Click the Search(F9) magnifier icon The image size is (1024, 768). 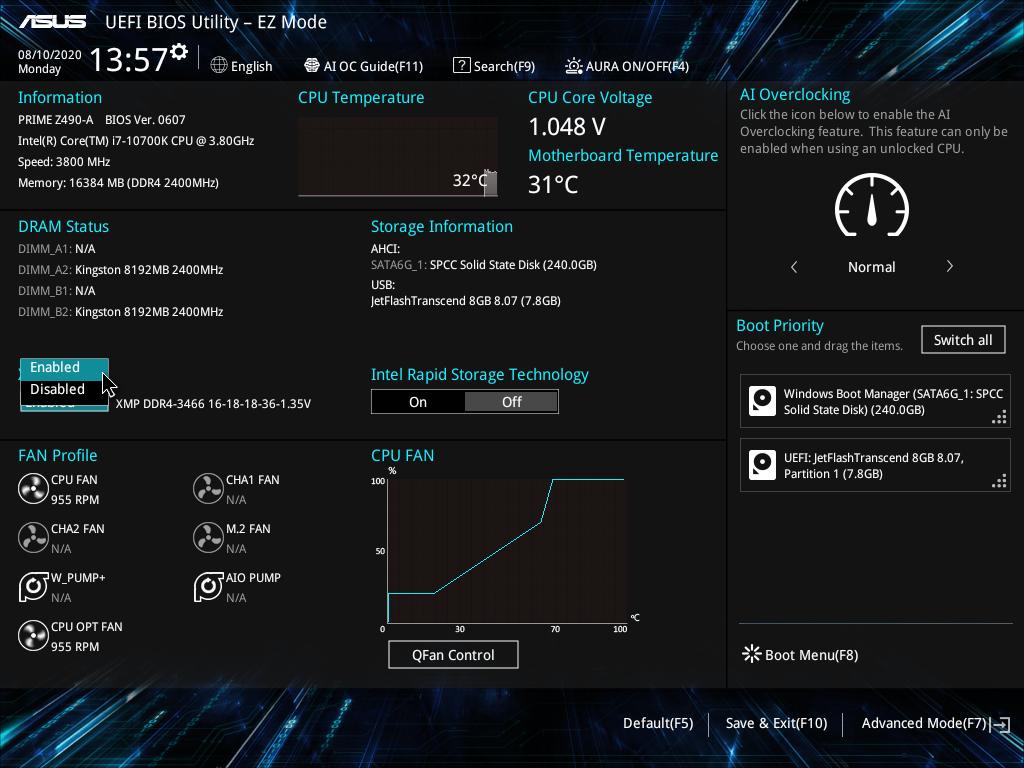point(461,65)
